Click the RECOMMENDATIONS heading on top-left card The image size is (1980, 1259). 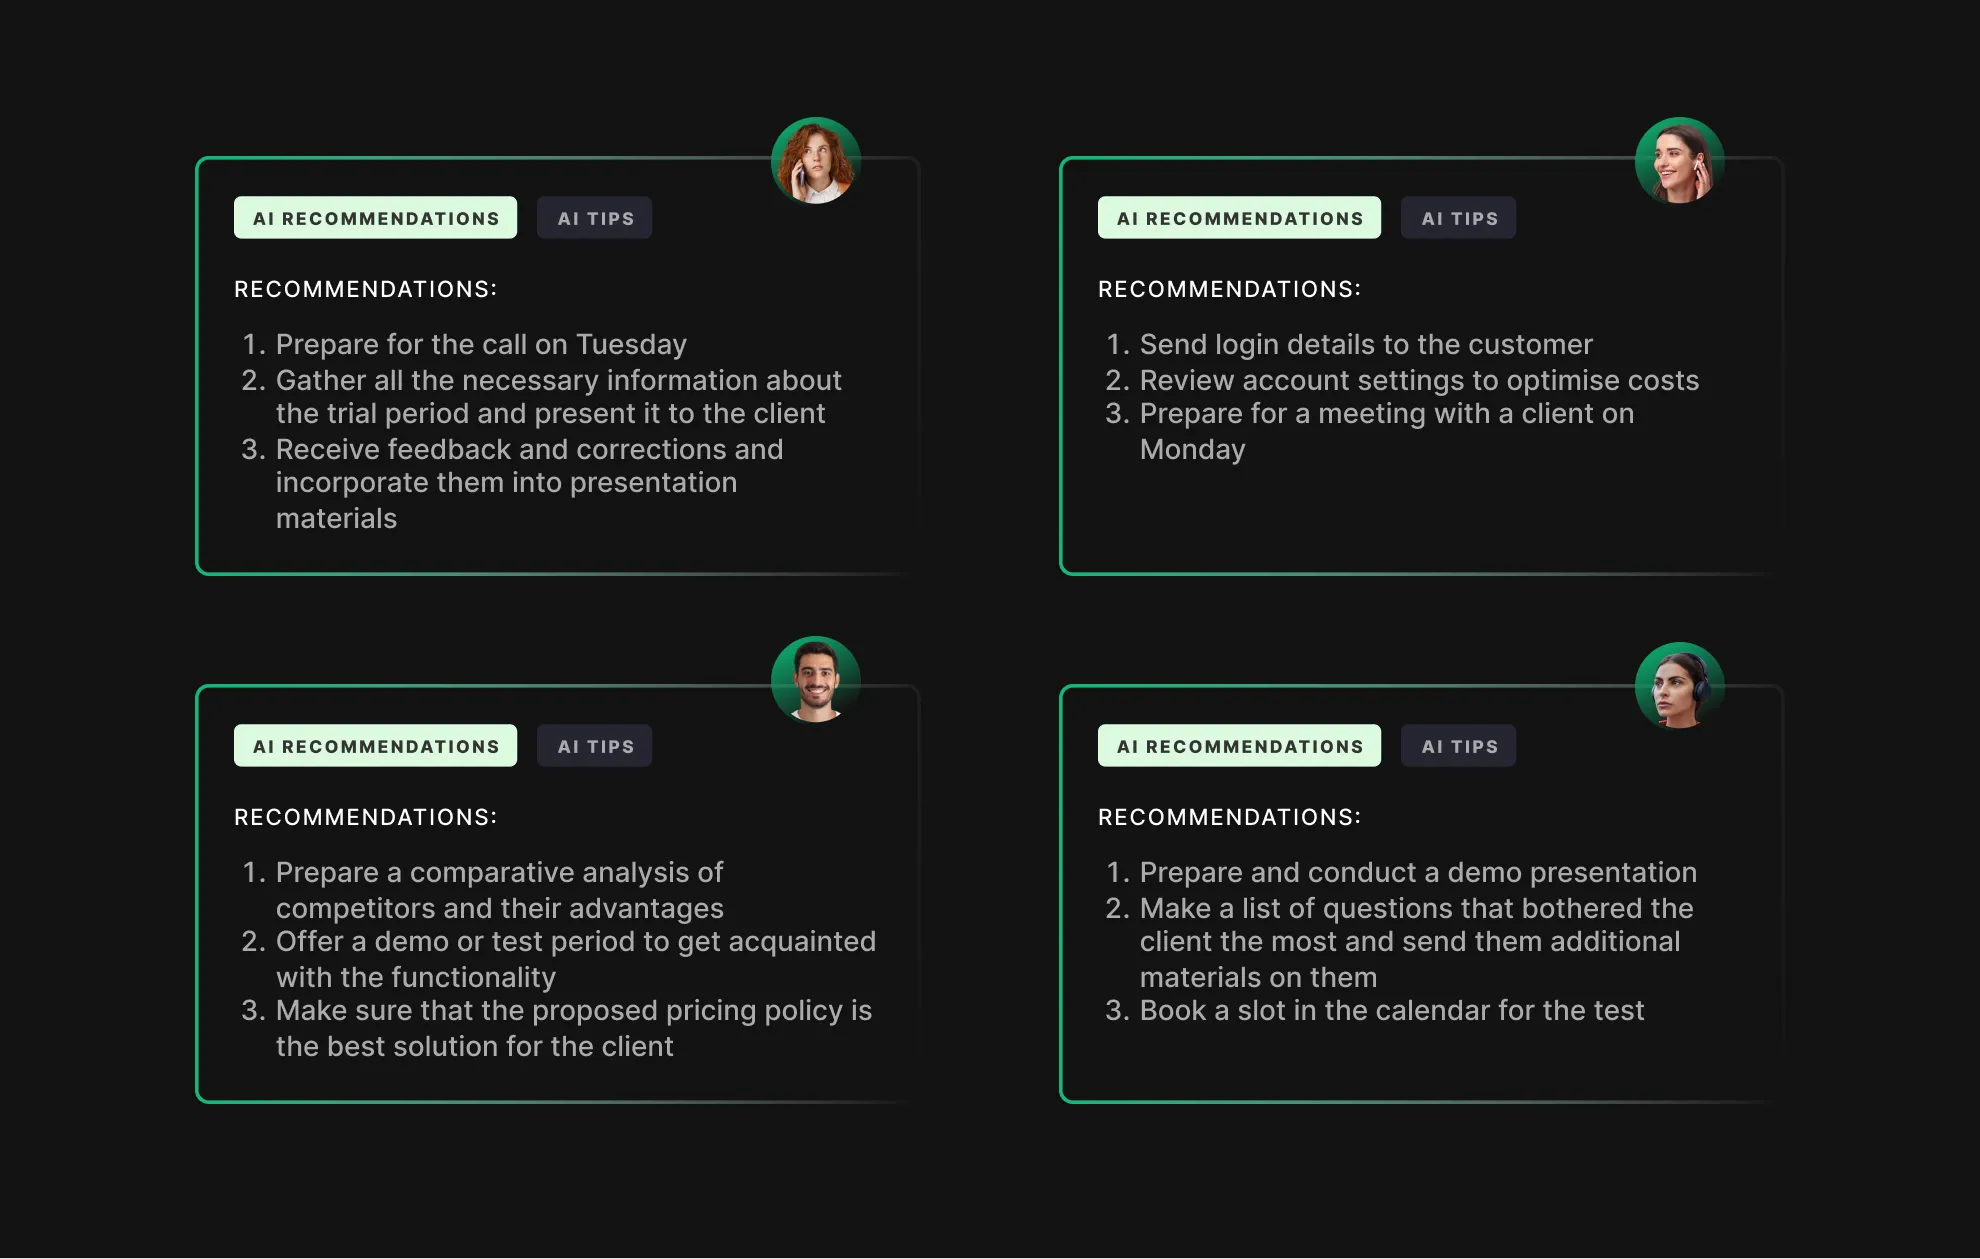pos(366,288)
